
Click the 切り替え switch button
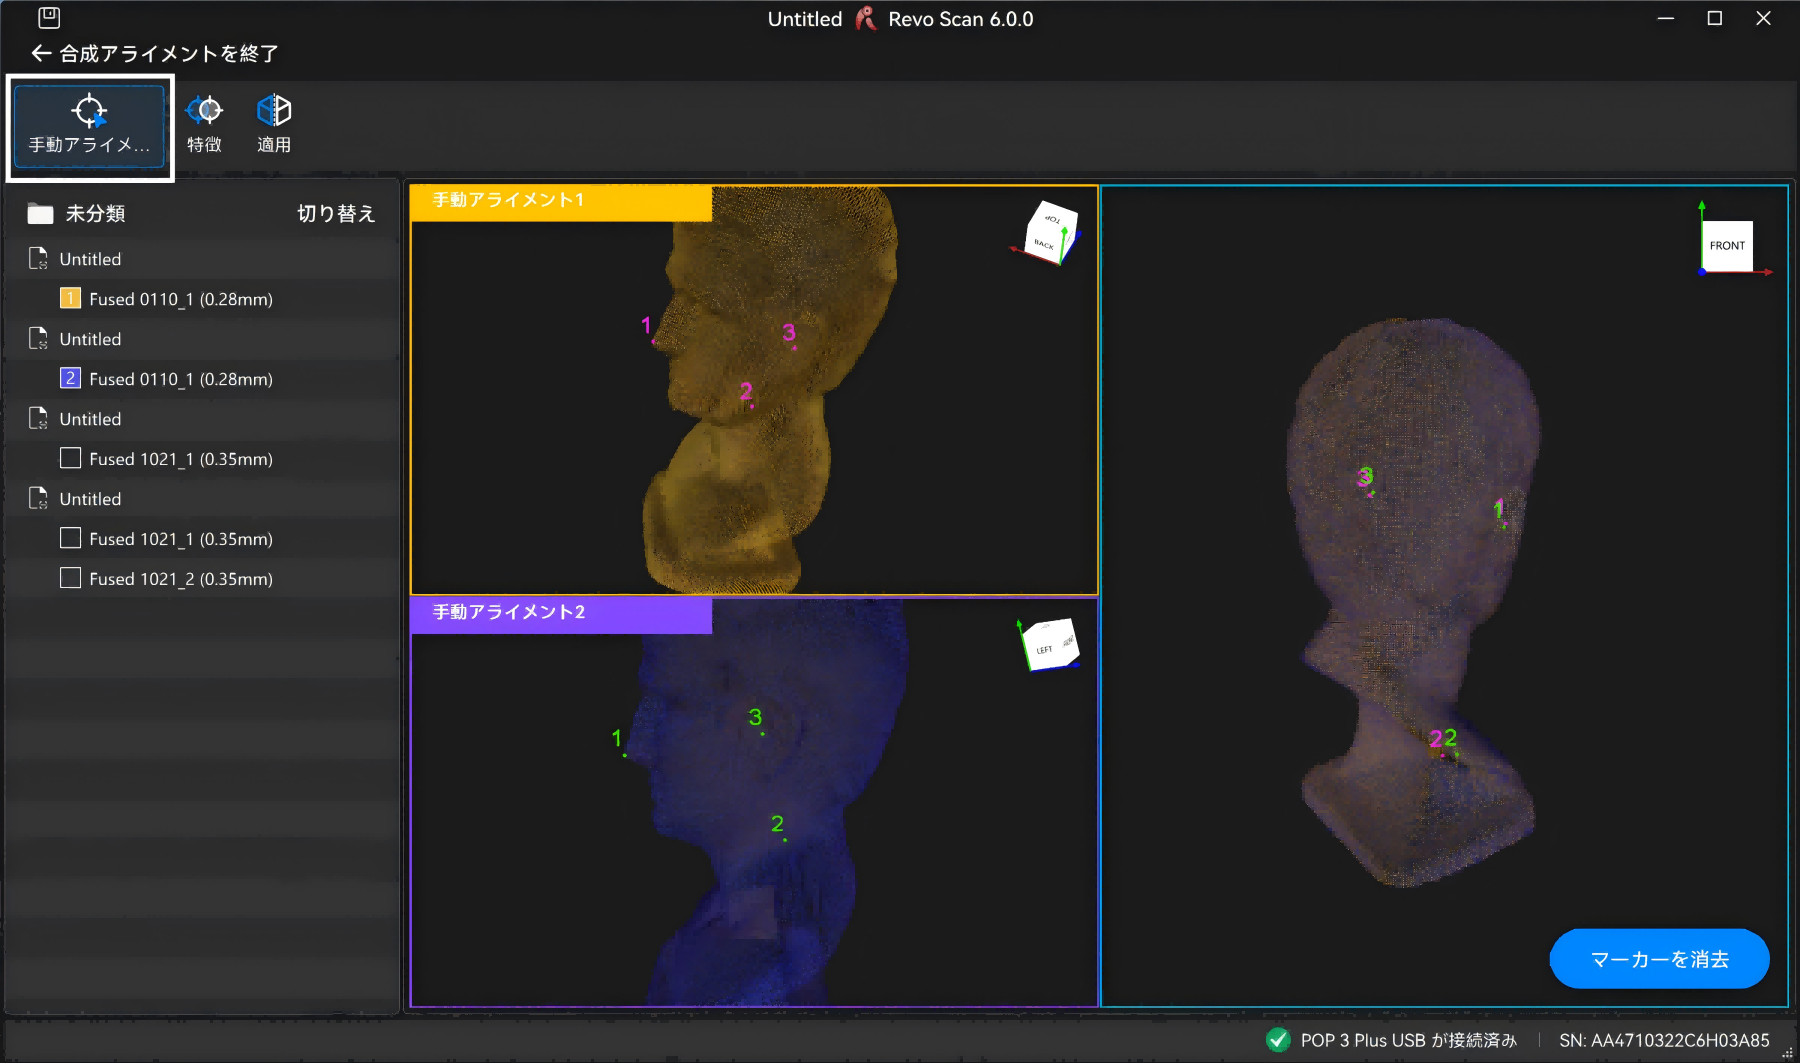[x=336, y=214]
